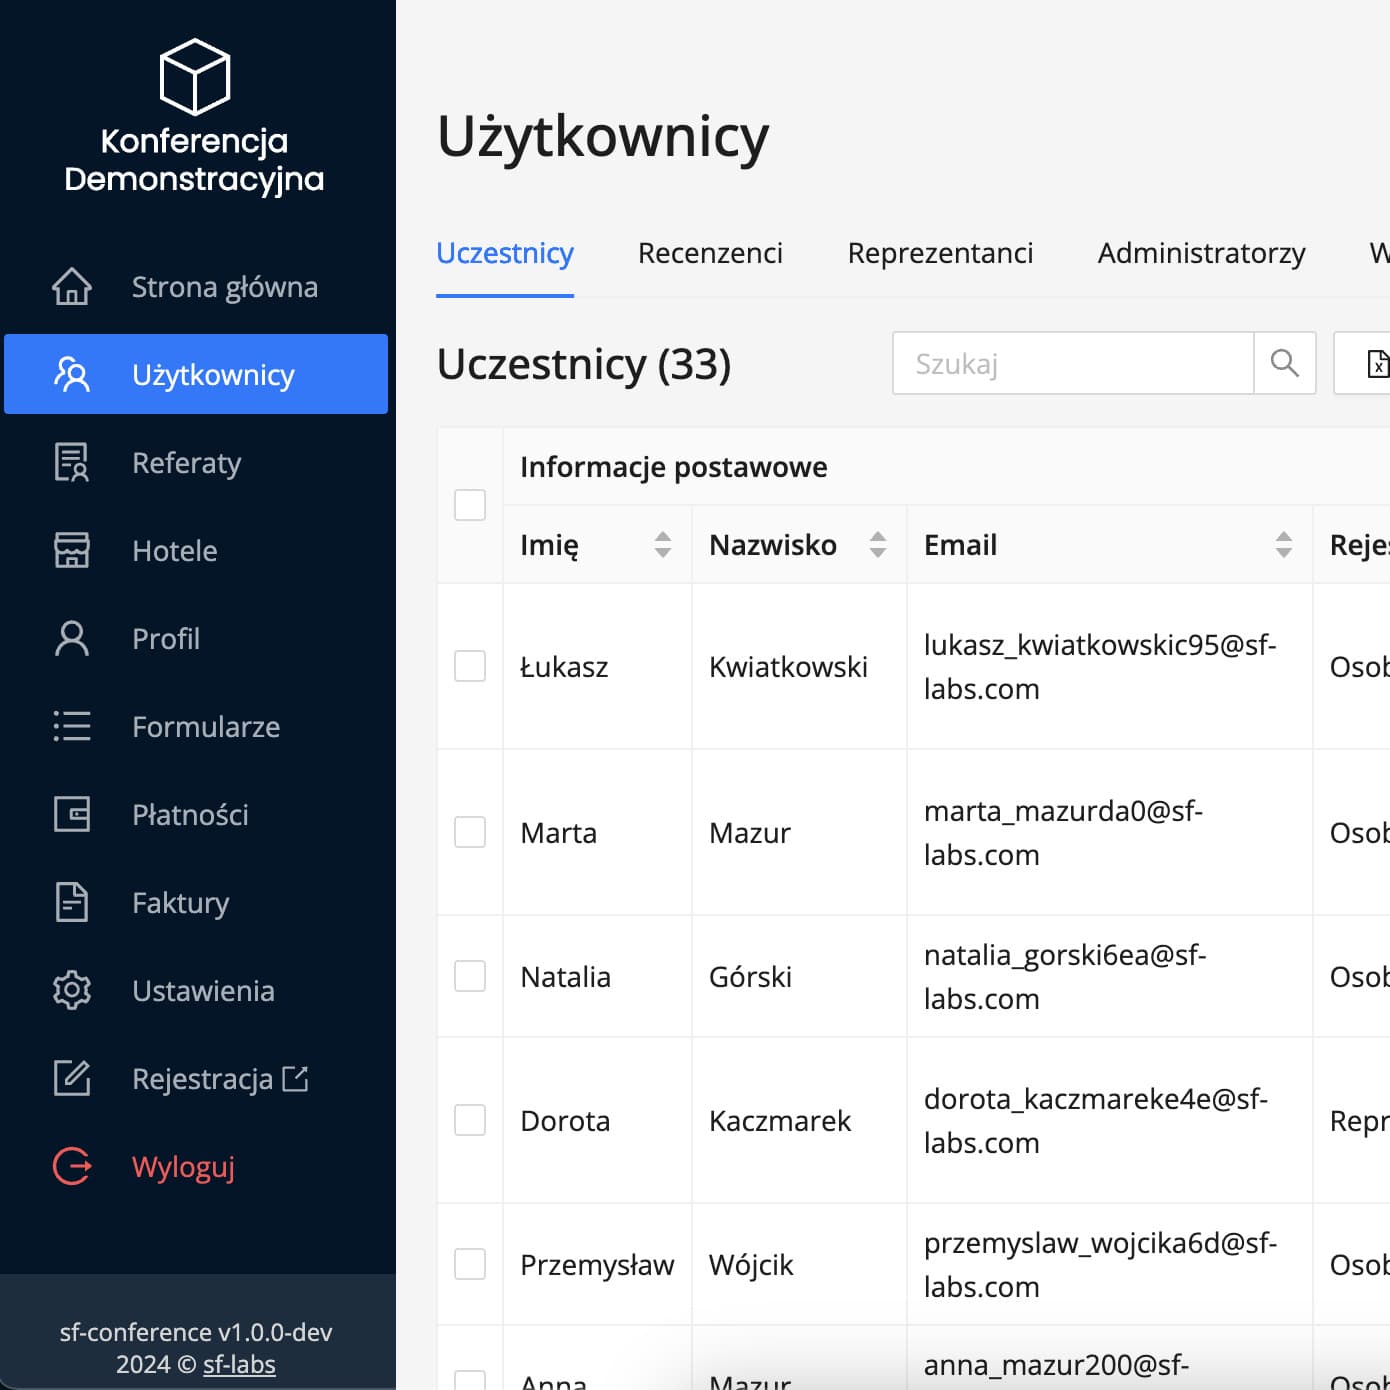Click the external link icon after Rejestracja
1390x1390 pixels.
295,1078
